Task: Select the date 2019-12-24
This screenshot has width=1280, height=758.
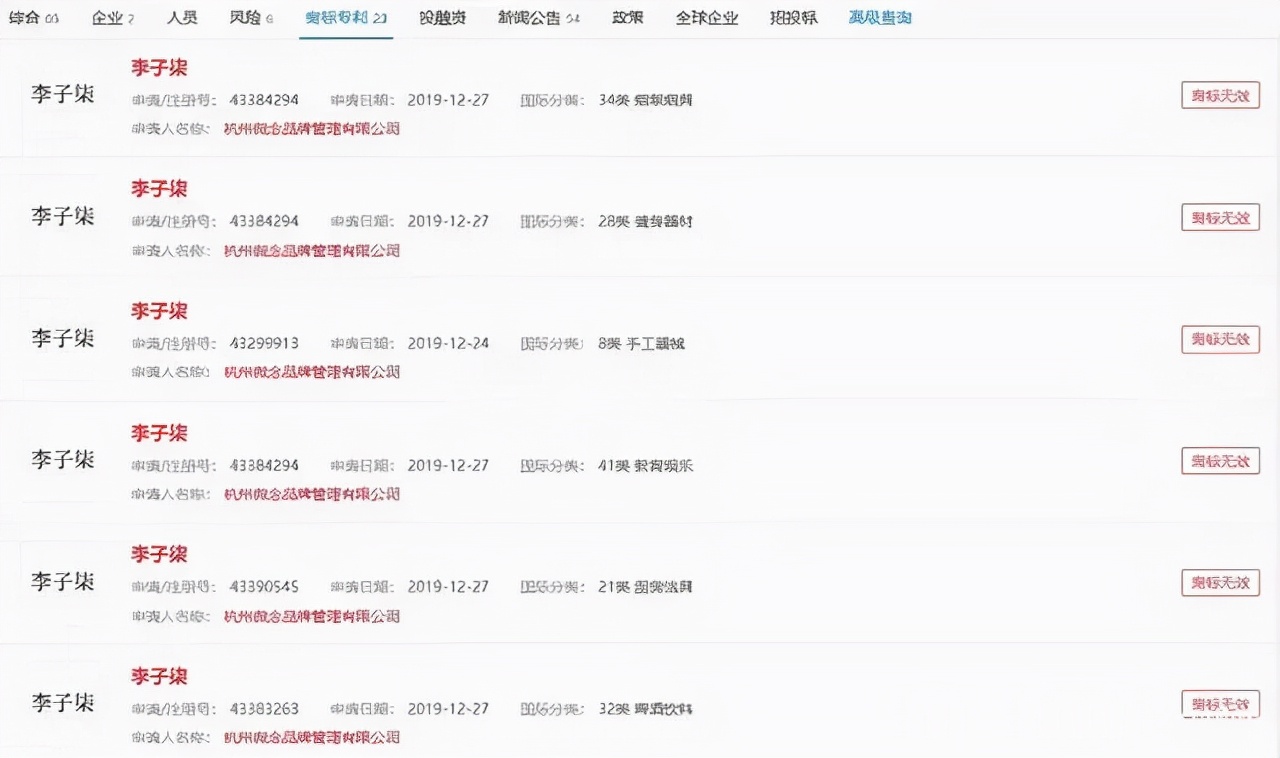Action: click(448, 343)
